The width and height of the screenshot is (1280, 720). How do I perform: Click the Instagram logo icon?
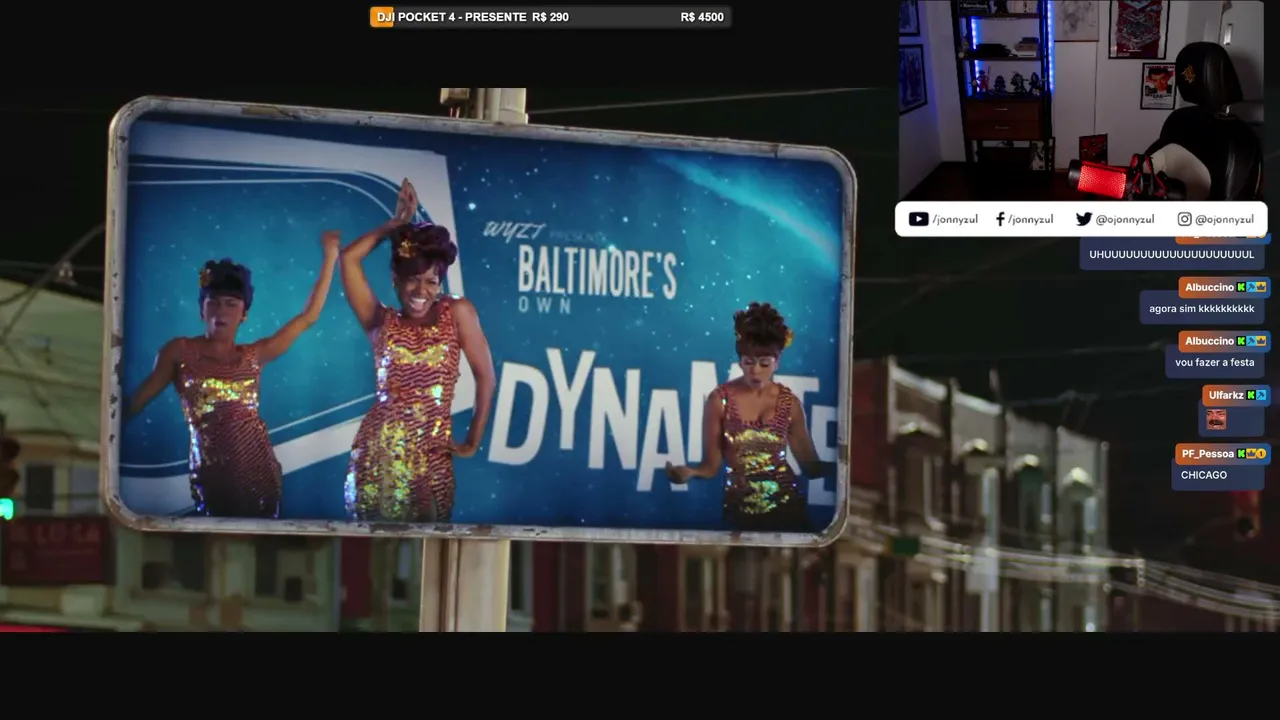click(x=1184, y=219)
